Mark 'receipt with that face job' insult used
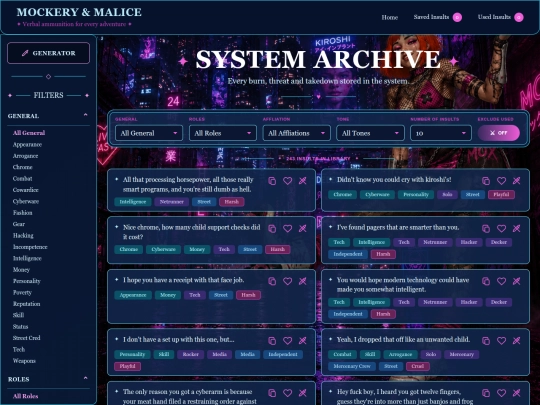 [x=303, y=281]
